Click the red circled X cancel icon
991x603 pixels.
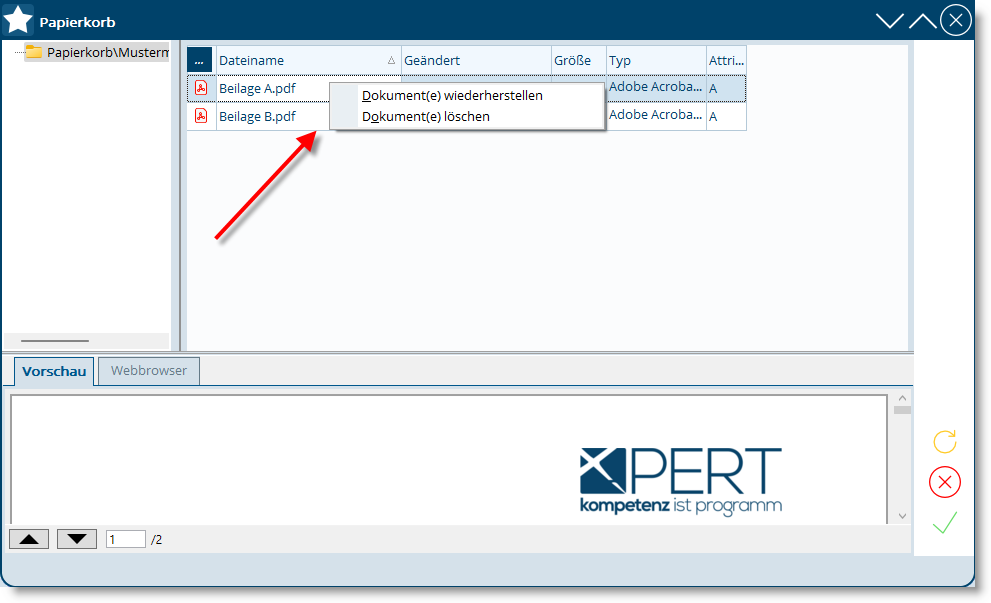tap(944, 482)
